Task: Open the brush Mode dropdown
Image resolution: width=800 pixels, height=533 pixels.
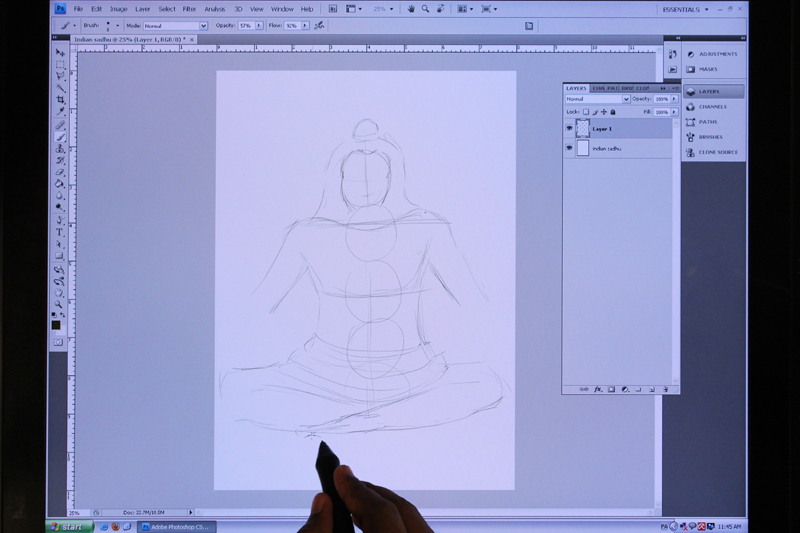Action: tap(176, 25)
